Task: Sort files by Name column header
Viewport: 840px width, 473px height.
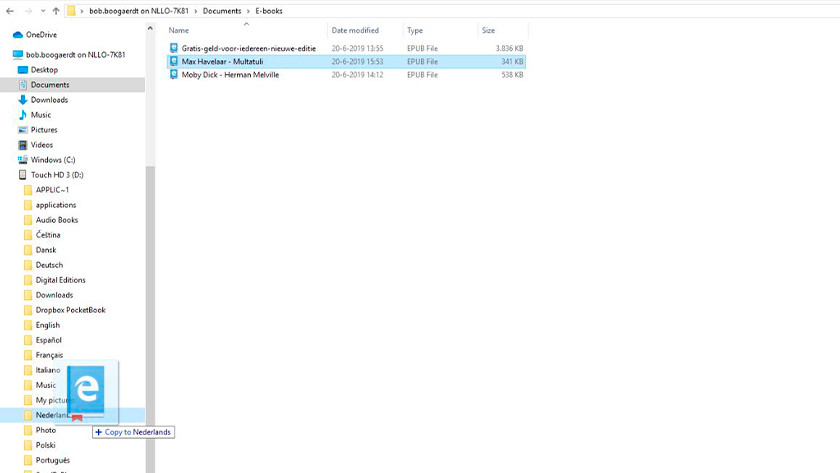Action: (x=180, y=31)
